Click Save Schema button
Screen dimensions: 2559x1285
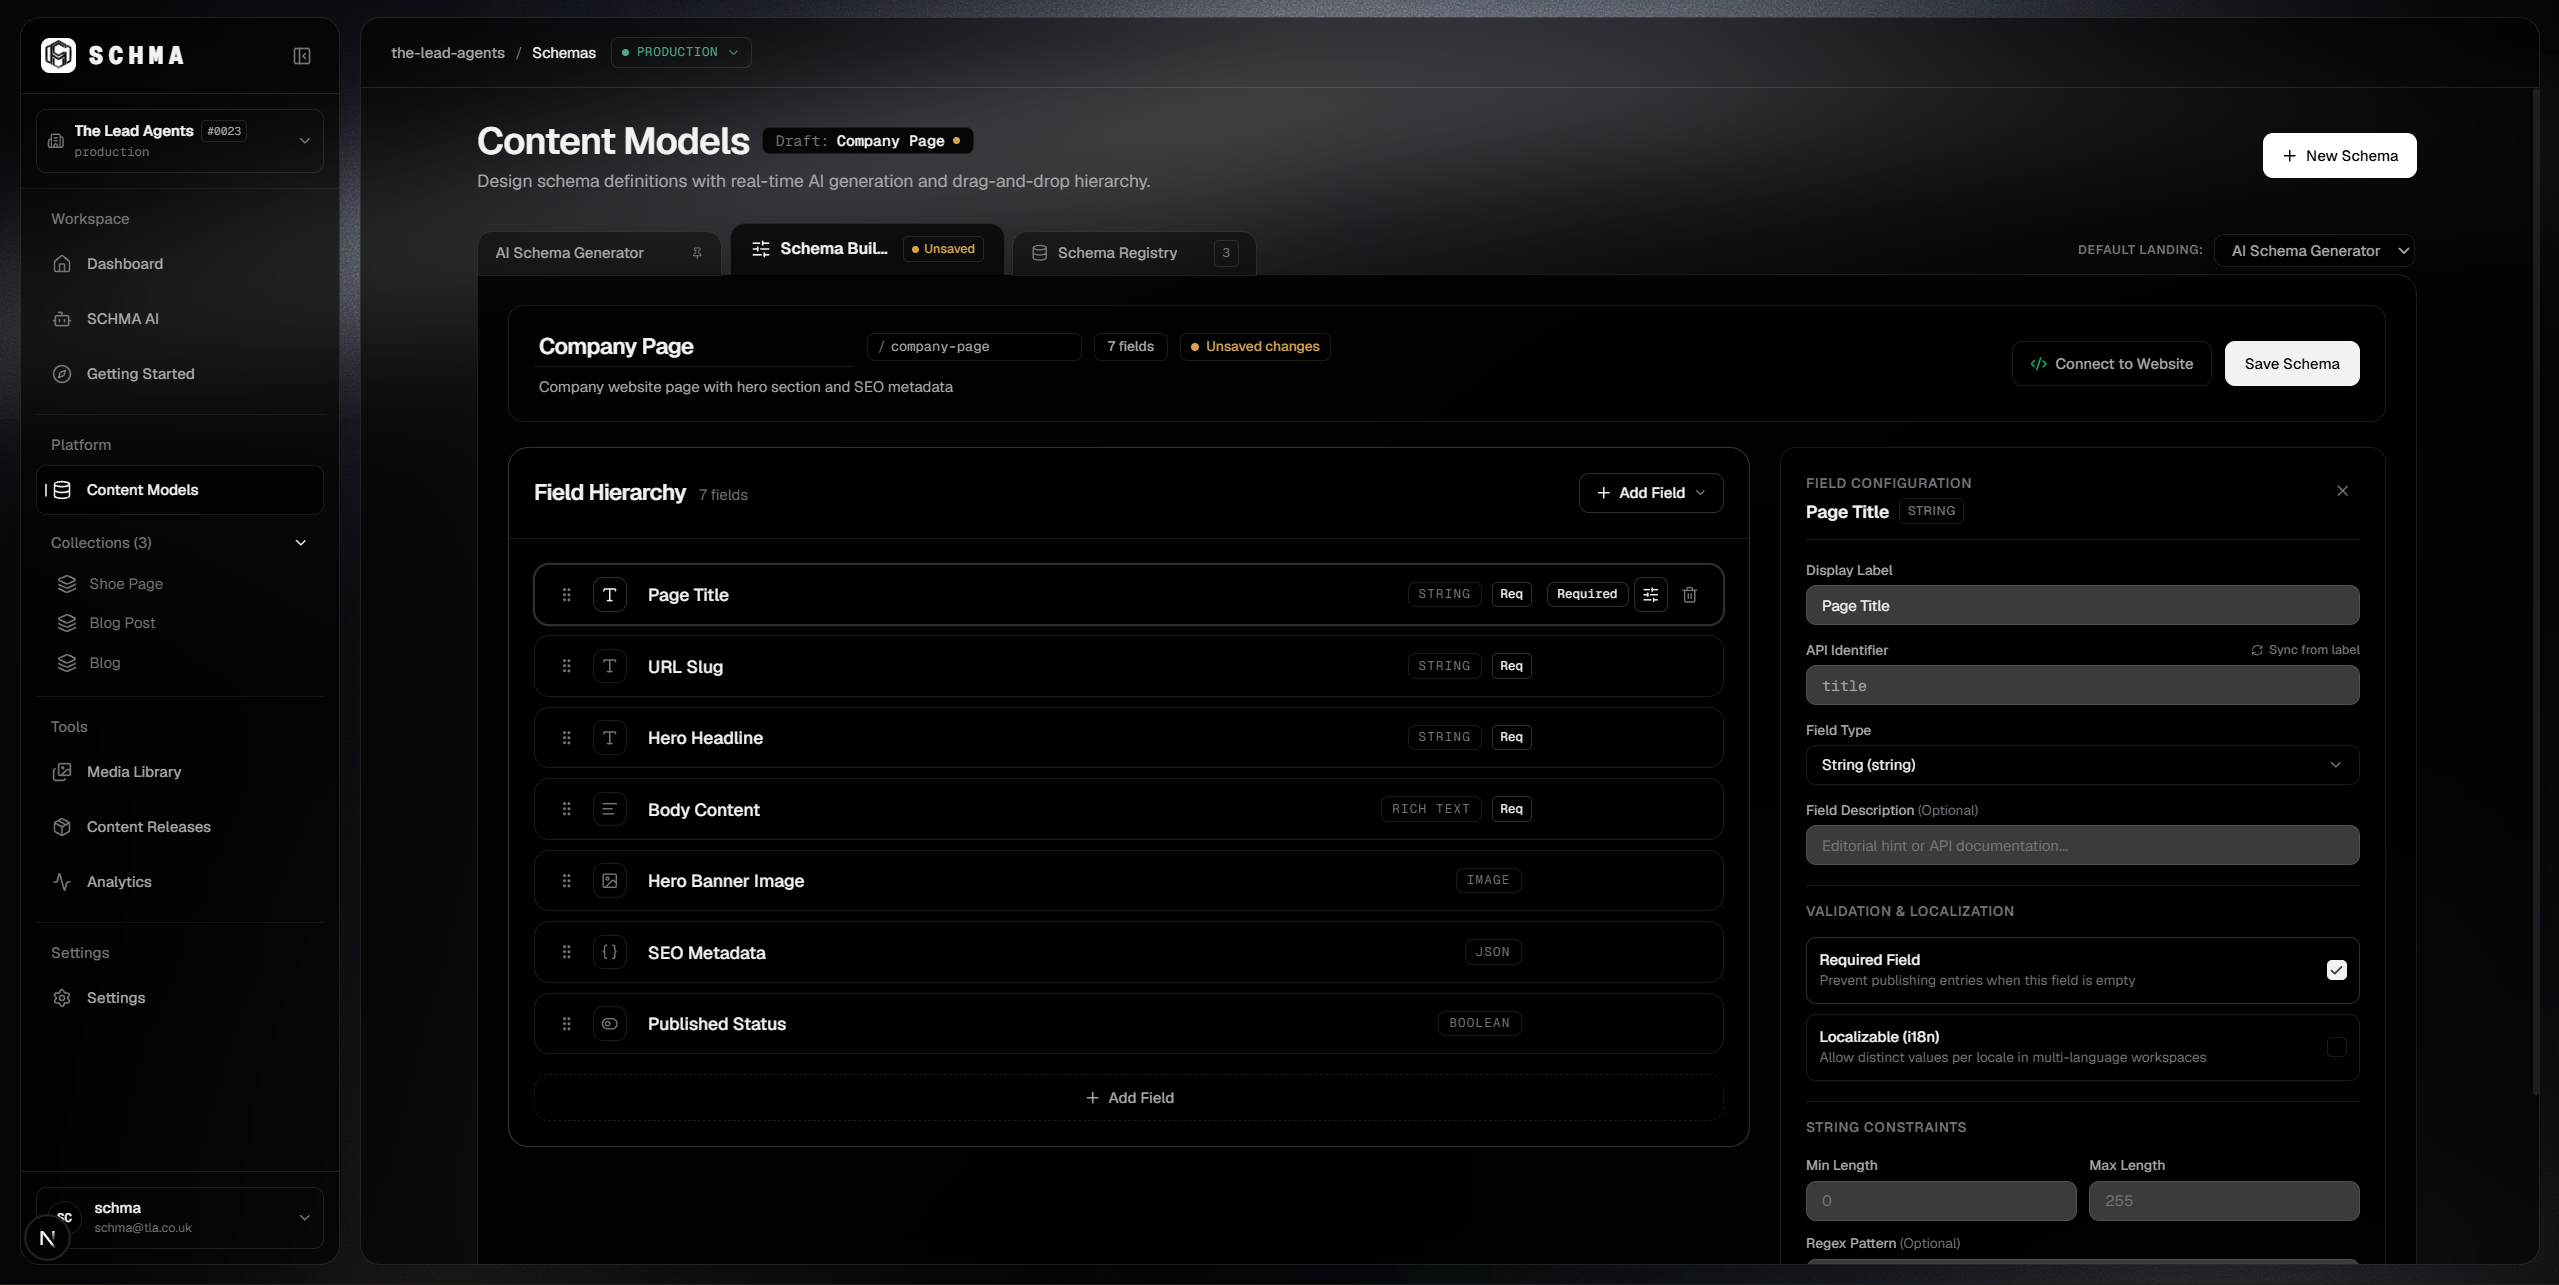pyautogui.click(x=2291, y=364)
